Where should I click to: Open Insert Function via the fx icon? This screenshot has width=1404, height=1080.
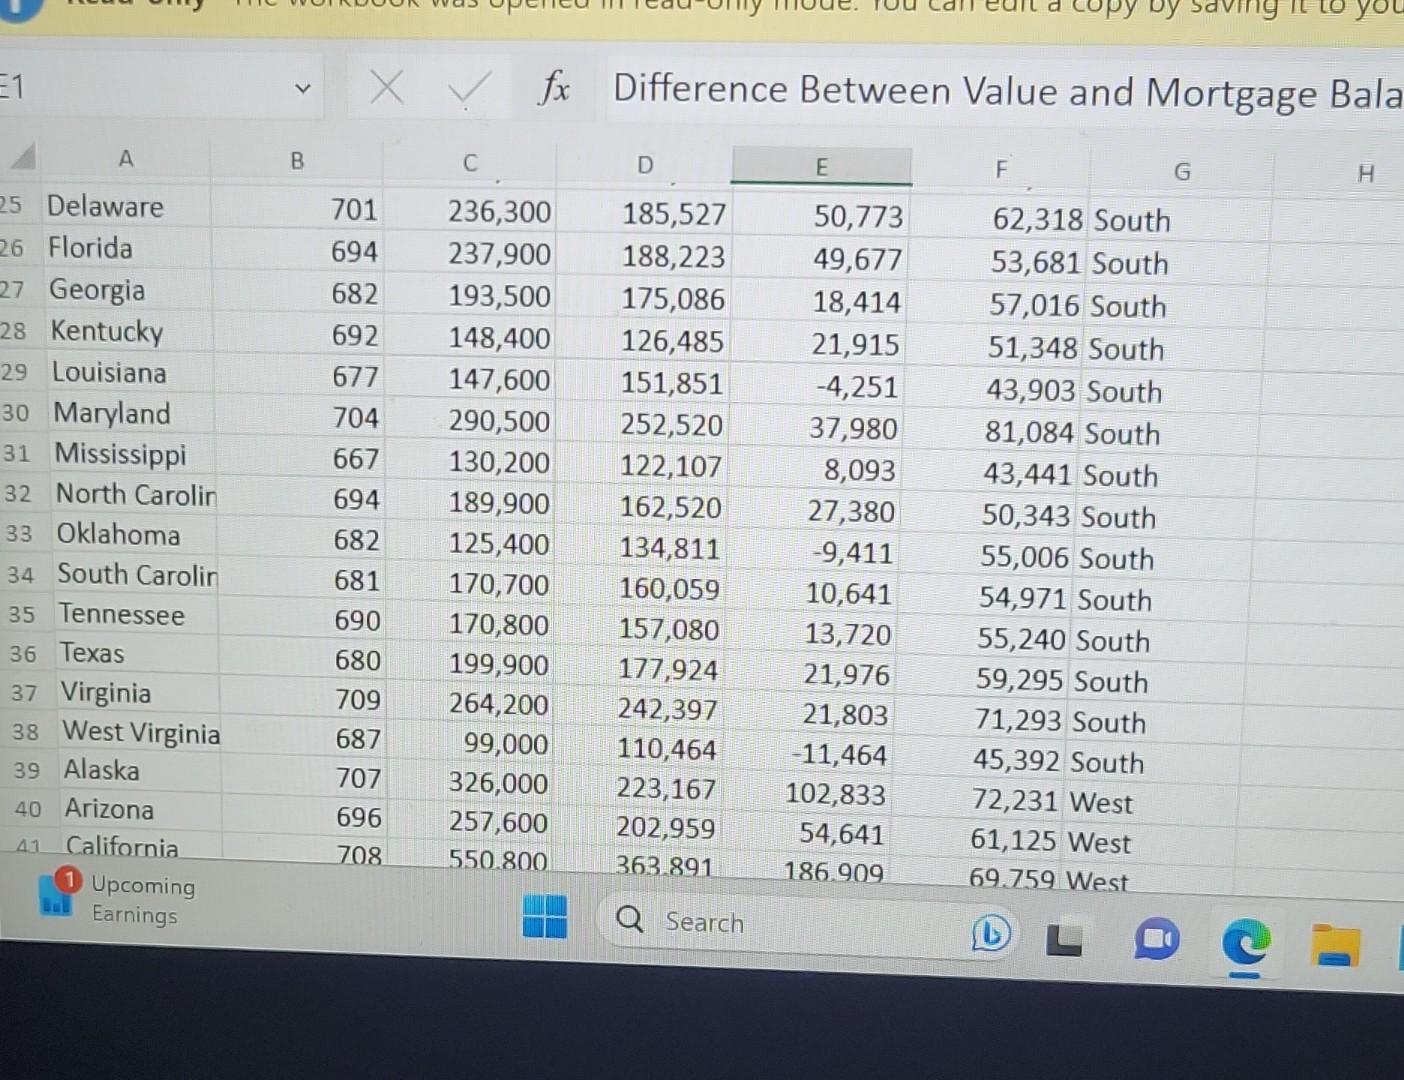point(556,90)
